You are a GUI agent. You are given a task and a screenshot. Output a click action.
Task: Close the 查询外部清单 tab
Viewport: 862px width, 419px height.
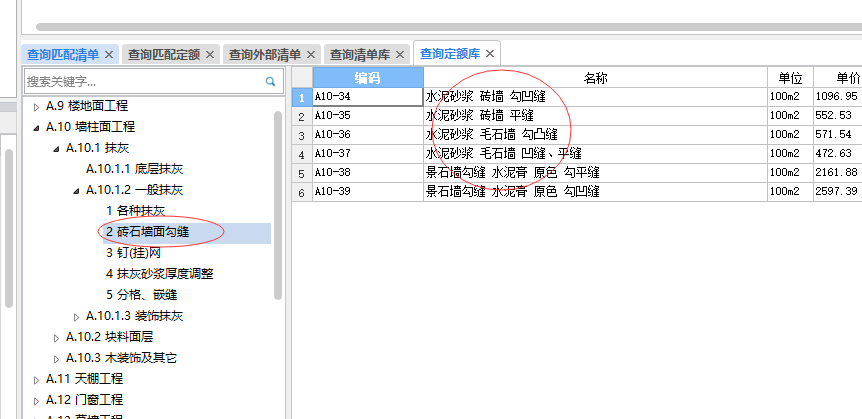[311, 54]
